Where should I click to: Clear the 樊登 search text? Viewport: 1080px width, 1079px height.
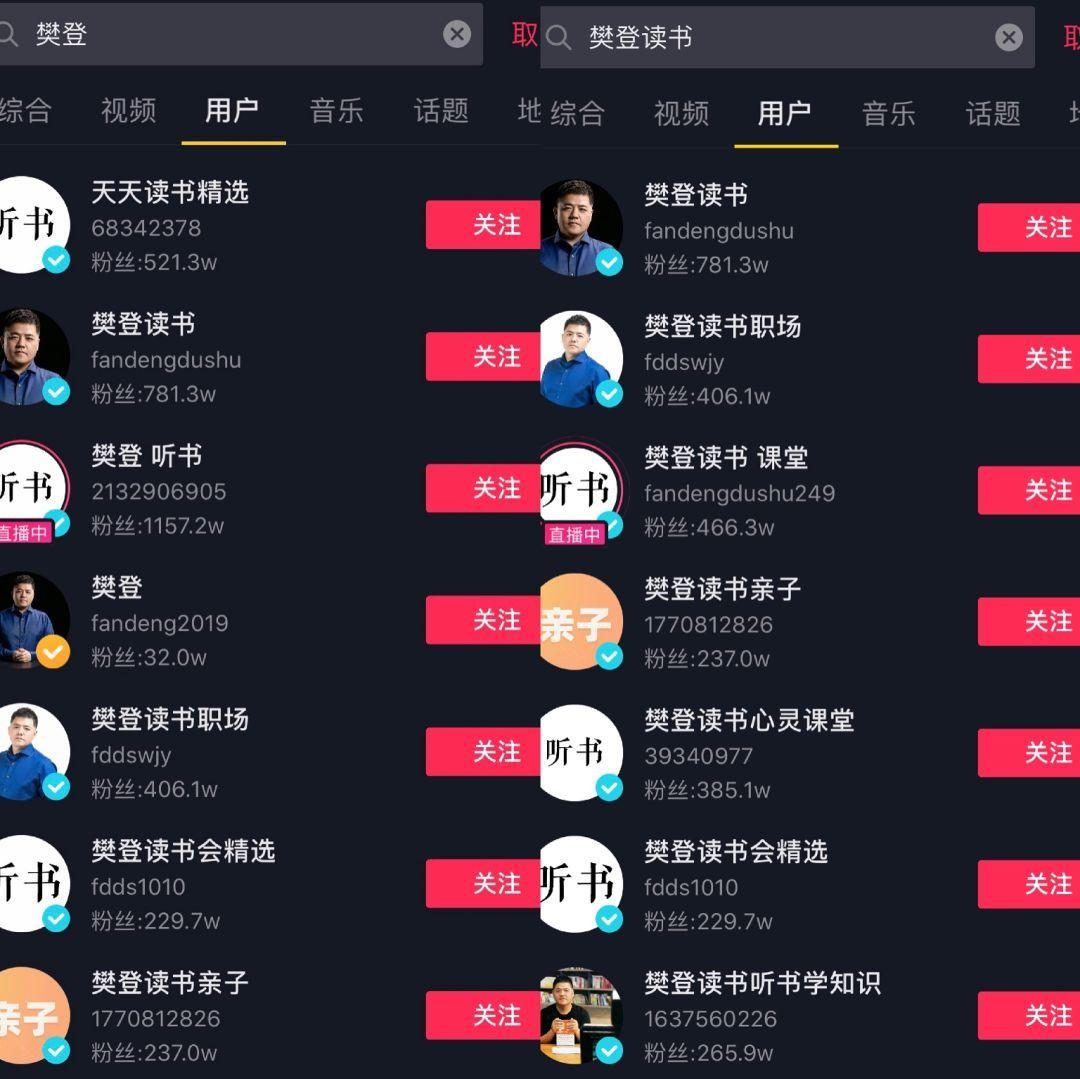coord(457,34)
